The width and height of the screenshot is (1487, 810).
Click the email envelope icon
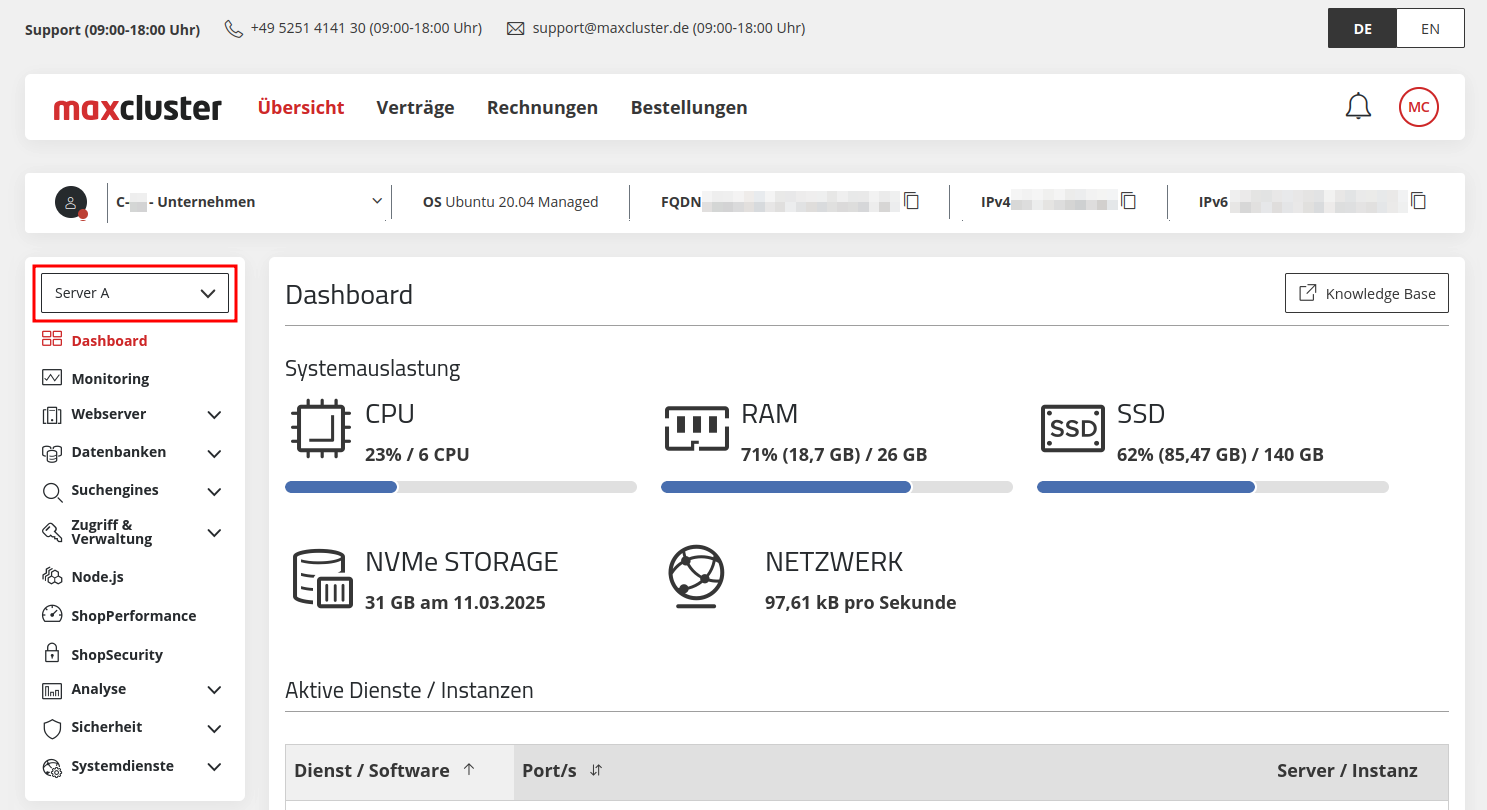pyautogui.click(x=516, y=29)
